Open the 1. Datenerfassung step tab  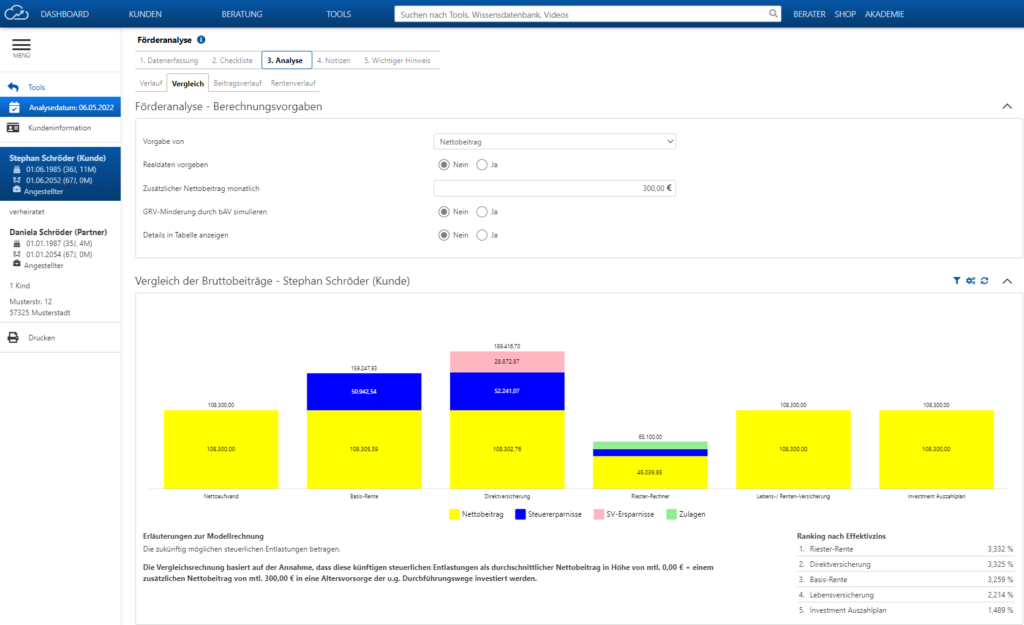point(169,60)
